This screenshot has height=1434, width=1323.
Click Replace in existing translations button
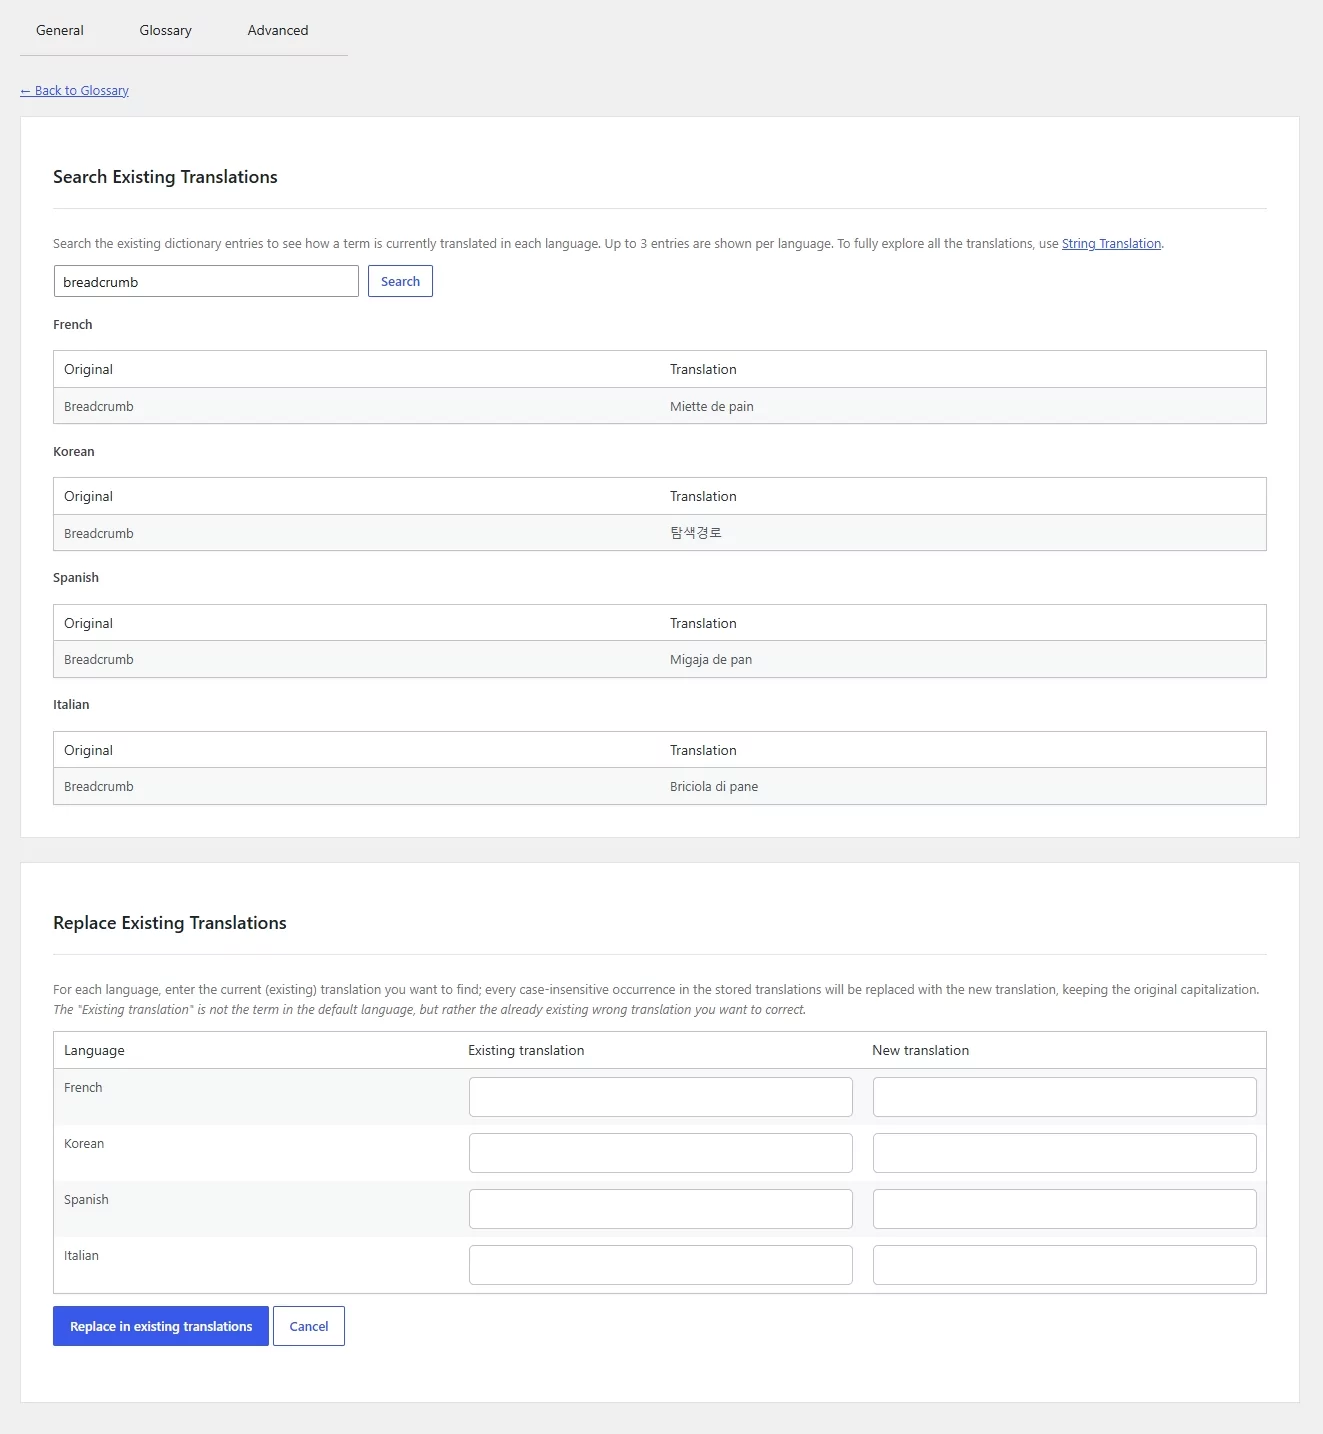tap(161, 1326)
